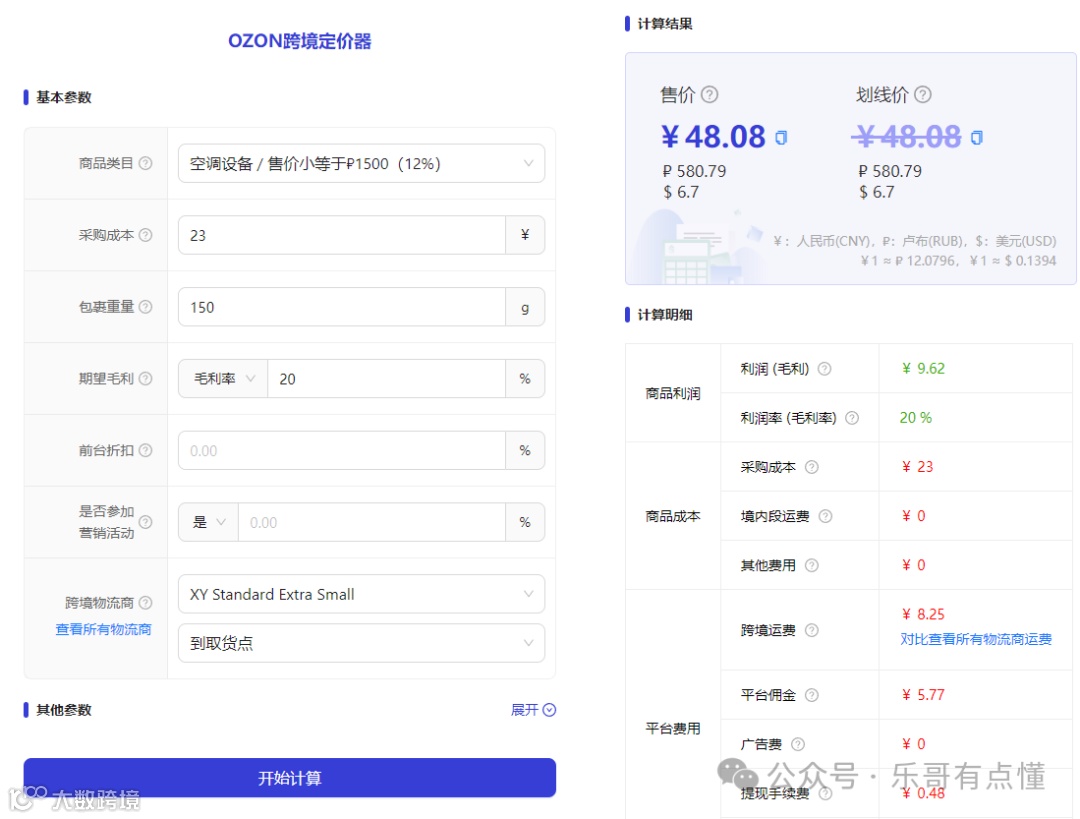
Task: Open 查看所有物流商 link
Action: tap(103, 629)
